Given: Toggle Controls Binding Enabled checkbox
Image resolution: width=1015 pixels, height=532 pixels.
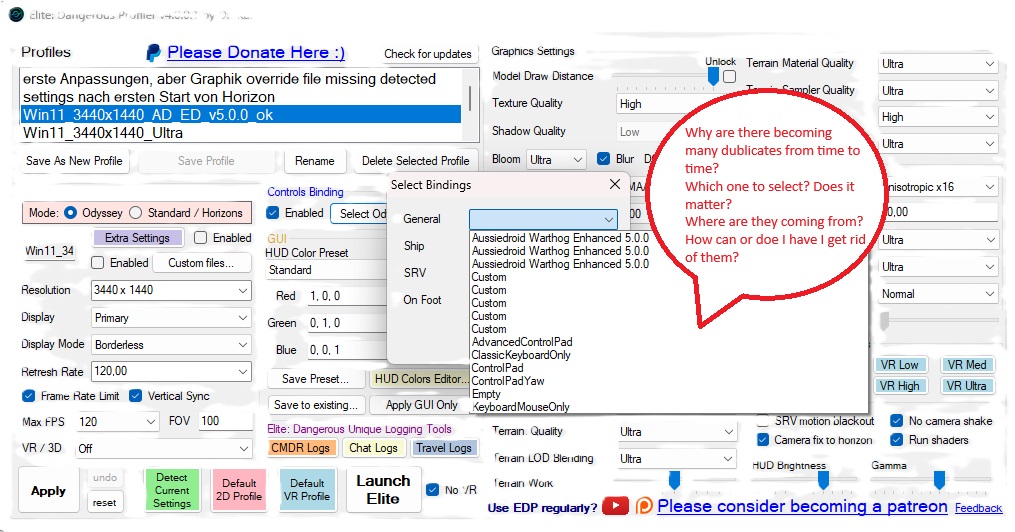Looking at the screenshot, I should click(x=273, y=213).
